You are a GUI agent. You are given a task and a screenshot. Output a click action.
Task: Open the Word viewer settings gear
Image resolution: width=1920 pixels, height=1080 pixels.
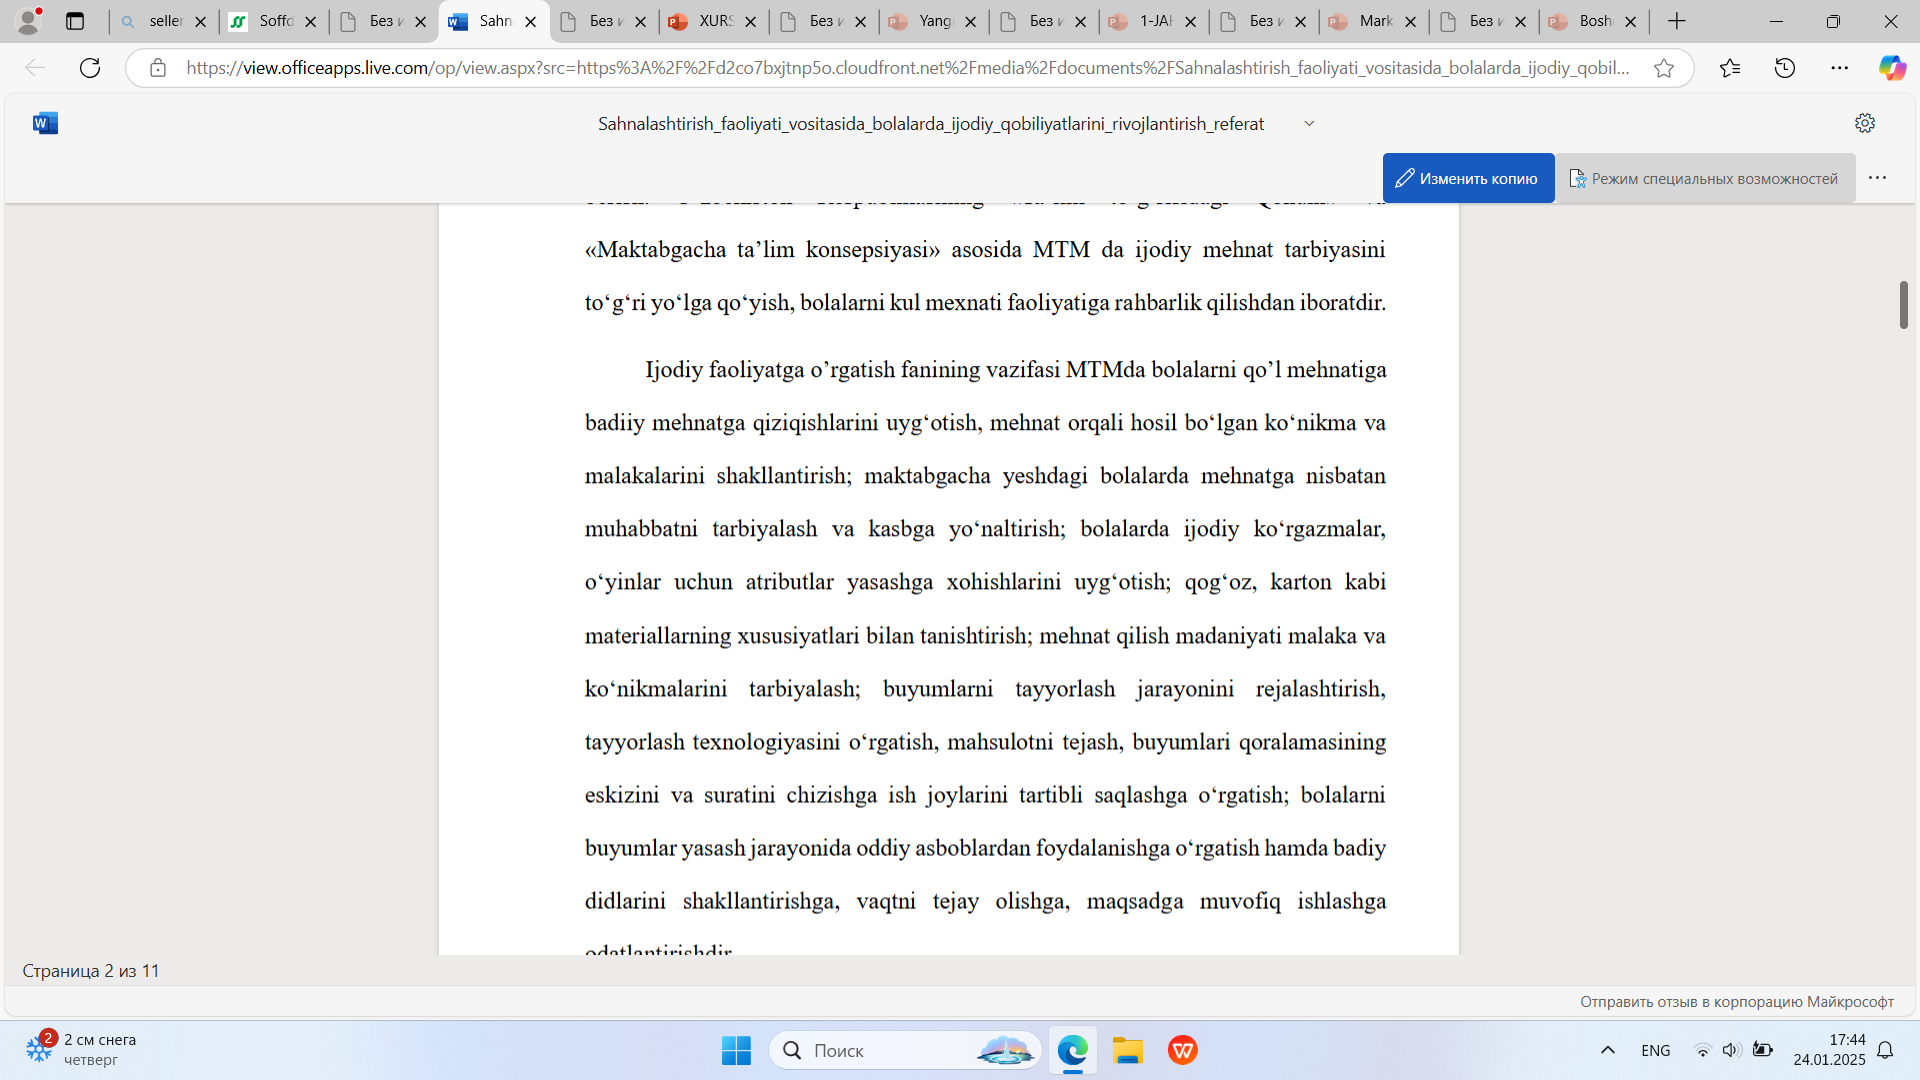pyautogui.click(x=1865, y=123)
